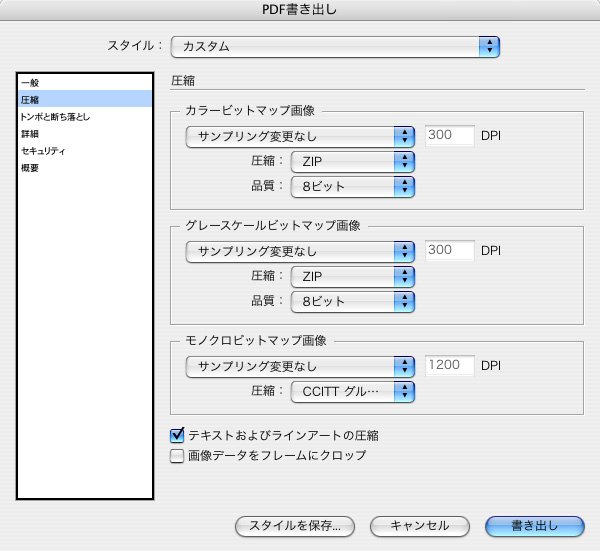Screen dimensions: 600x551
Task: Open grayscale 品質 8ビット dropdown
Action: click(353, 302)
